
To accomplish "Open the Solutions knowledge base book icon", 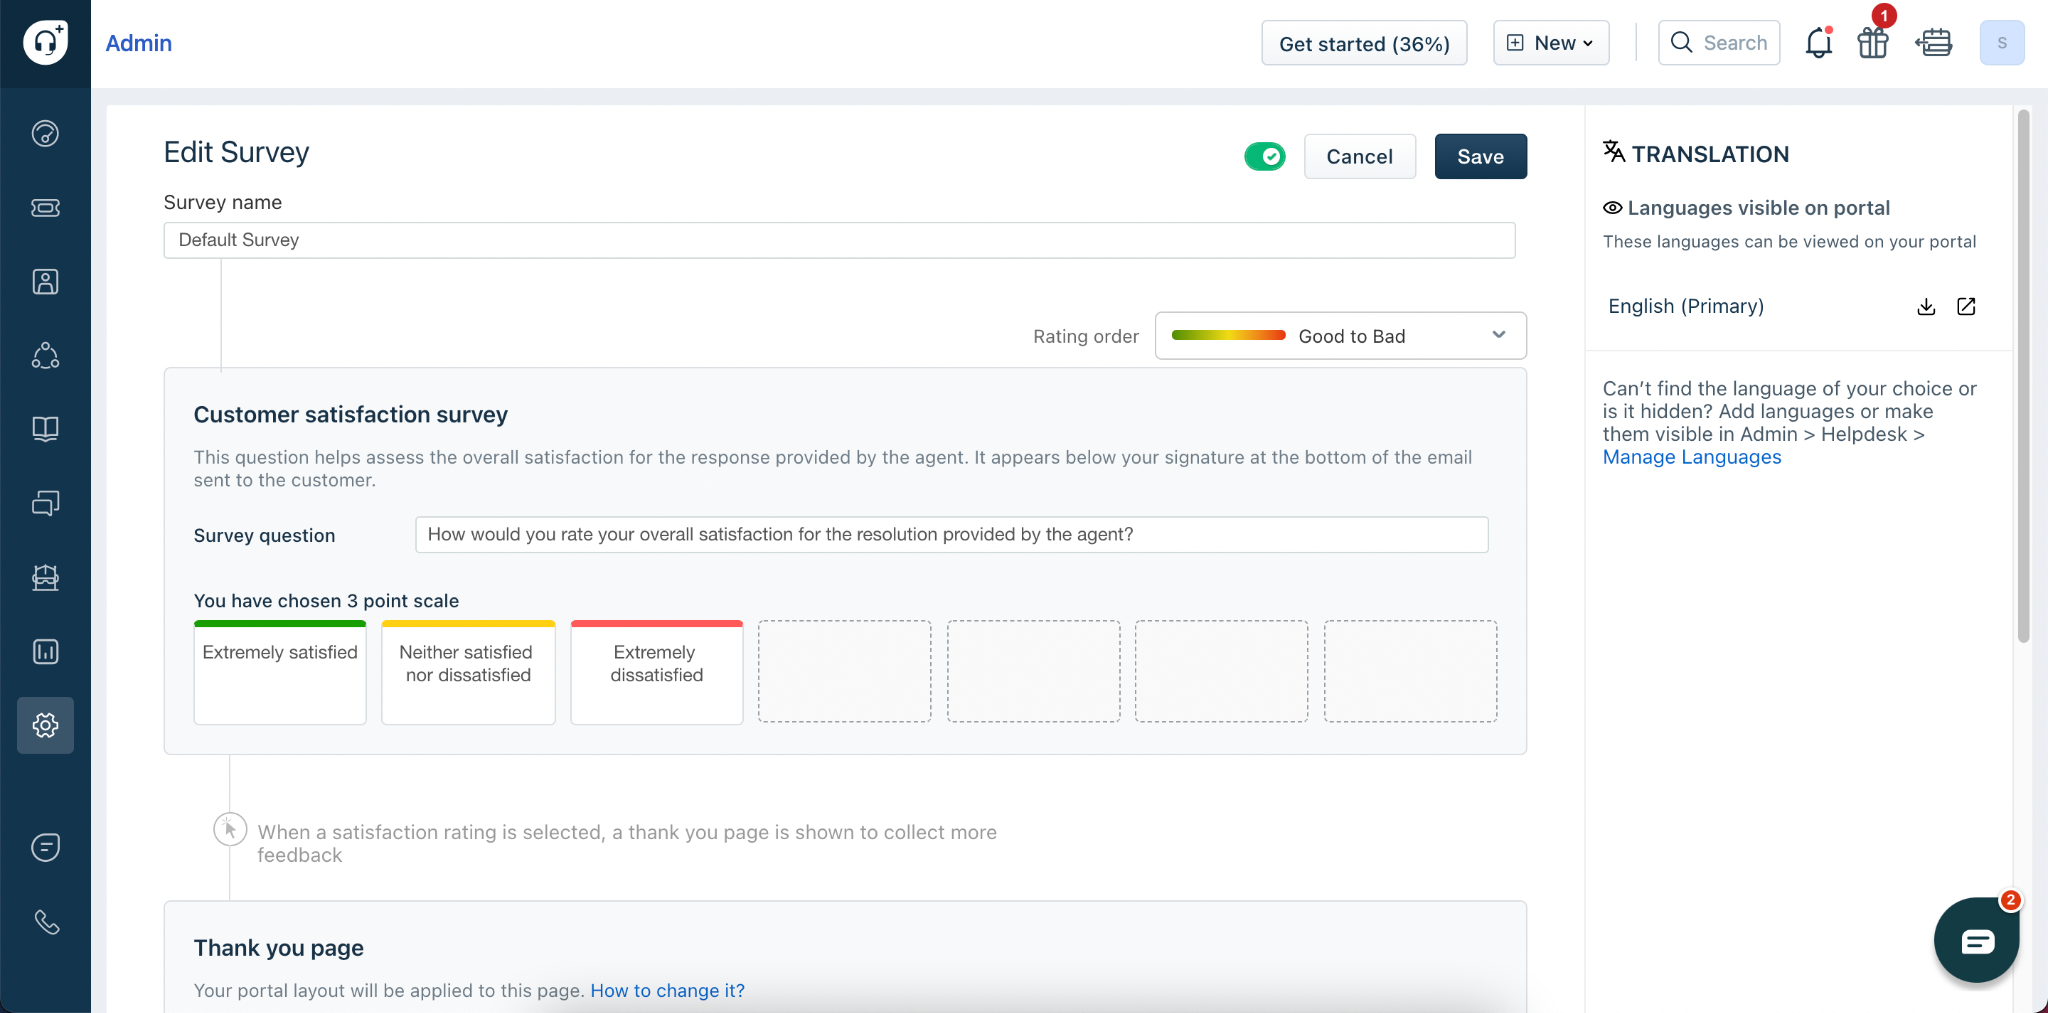I will click(x=45, y=429).
